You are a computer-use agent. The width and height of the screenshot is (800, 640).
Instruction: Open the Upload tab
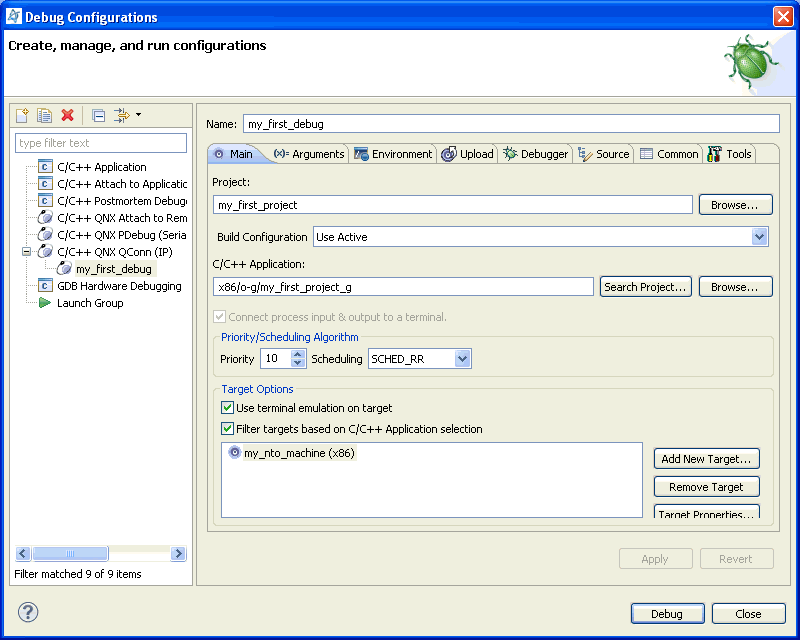(x=467, y=154)
